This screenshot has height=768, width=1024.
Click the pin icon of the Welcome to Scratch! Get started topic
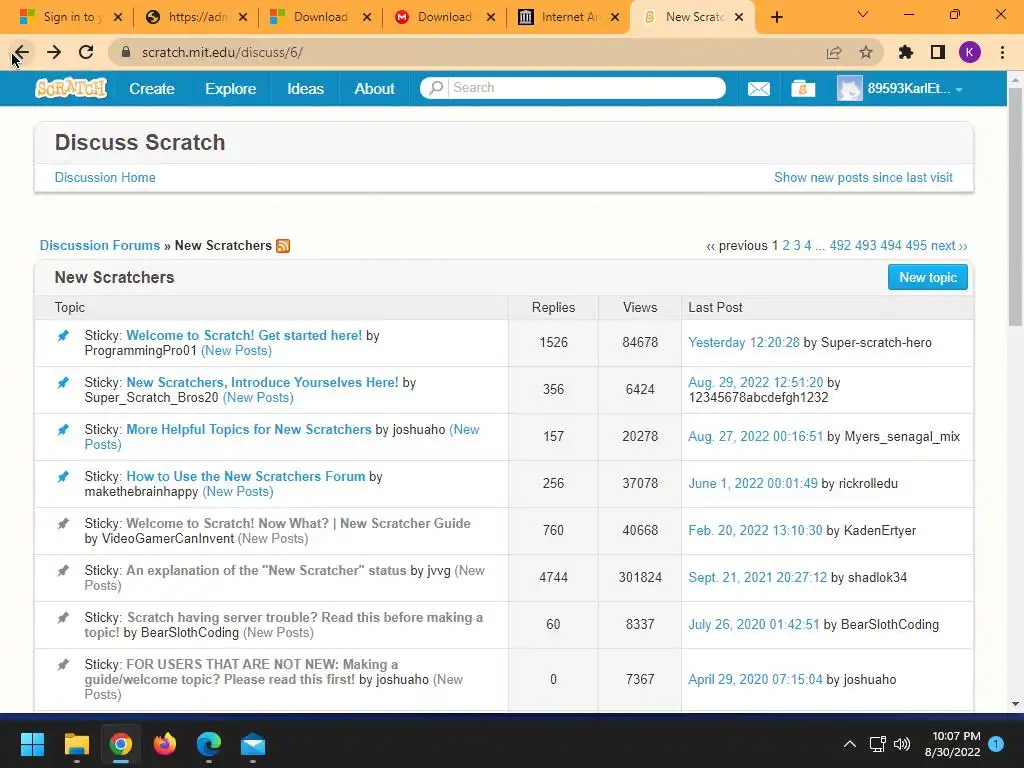click(x=63, y=336)
